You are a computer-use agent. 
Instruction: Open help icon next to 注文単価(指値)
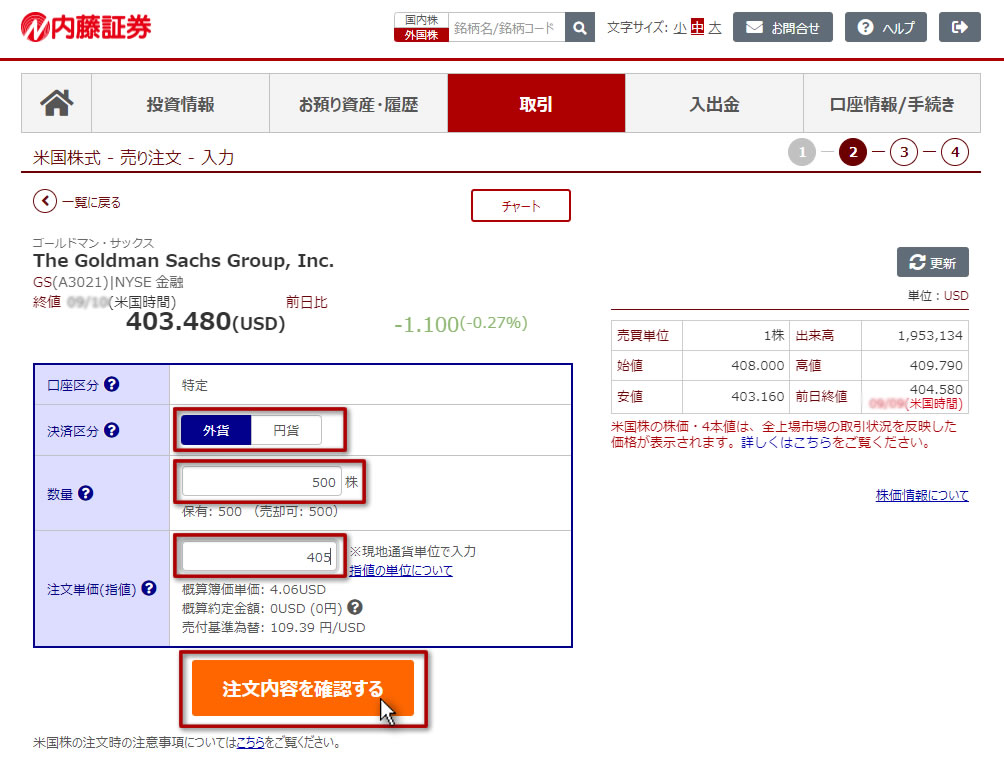pos(149,588)
